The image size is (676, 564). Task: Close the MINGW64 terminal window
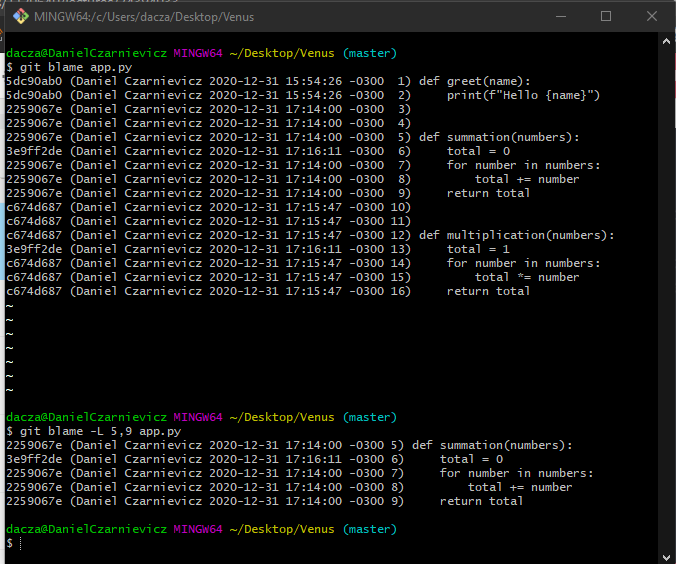pos(651,17)
